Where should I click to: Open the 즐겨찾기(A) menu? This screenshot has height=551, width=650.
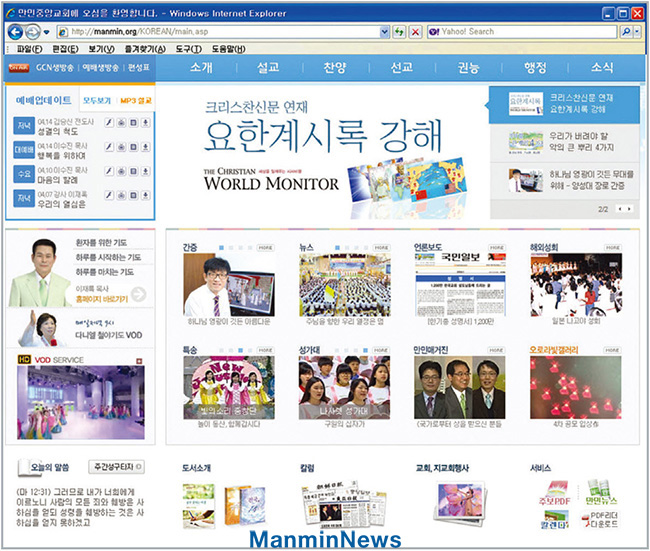(x=145, y=49)
